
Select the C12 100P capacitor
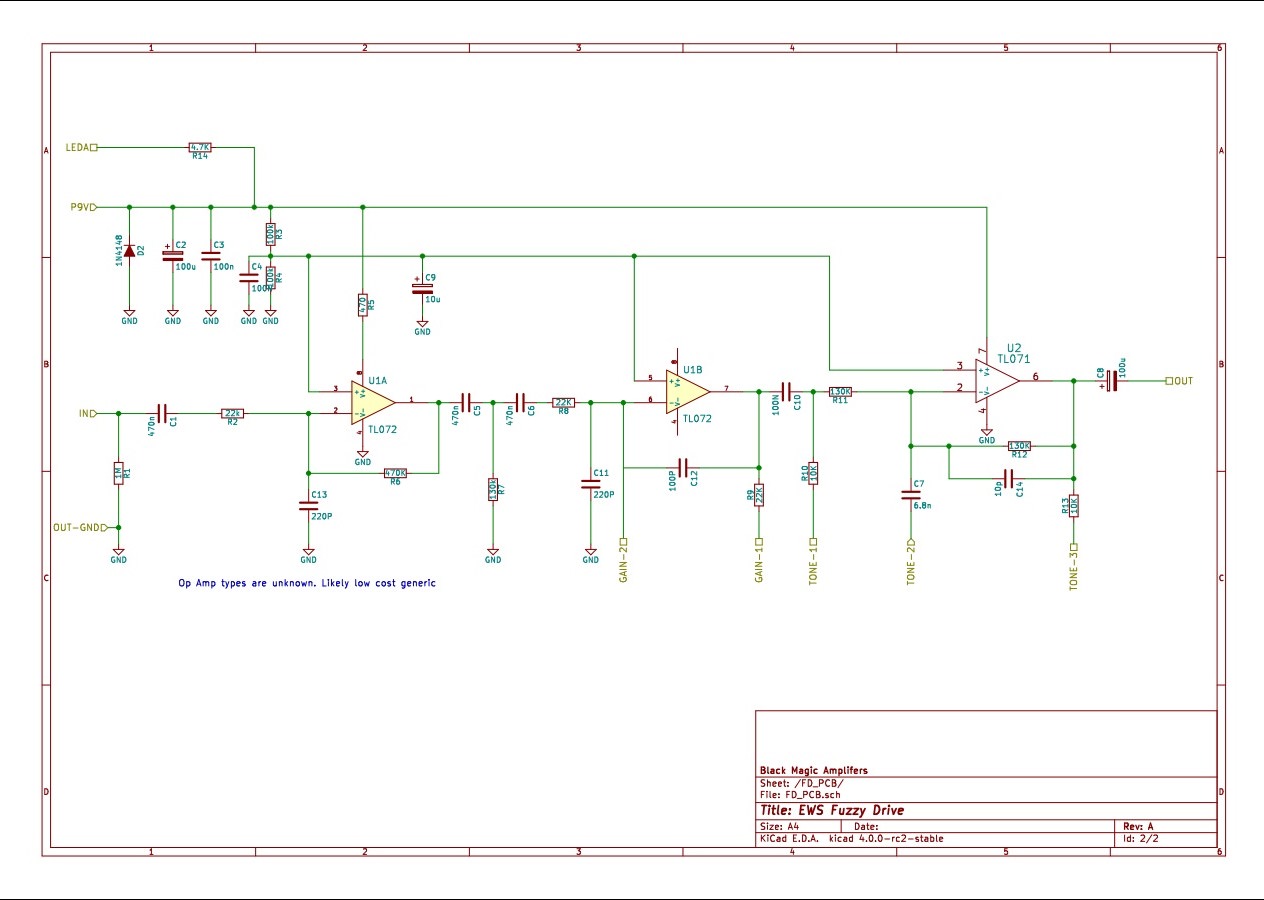684,467
